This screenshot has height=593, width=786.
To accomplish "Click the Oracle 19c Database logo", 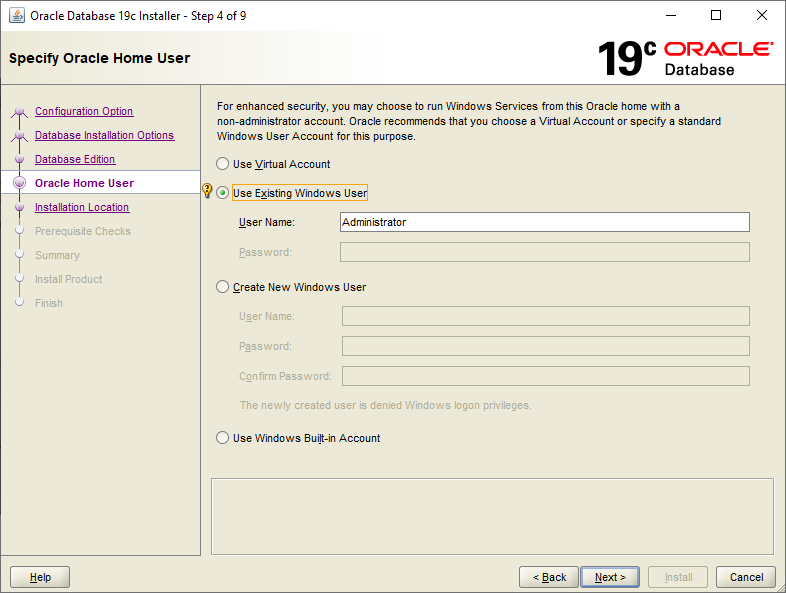I will [x=685, y=59].
